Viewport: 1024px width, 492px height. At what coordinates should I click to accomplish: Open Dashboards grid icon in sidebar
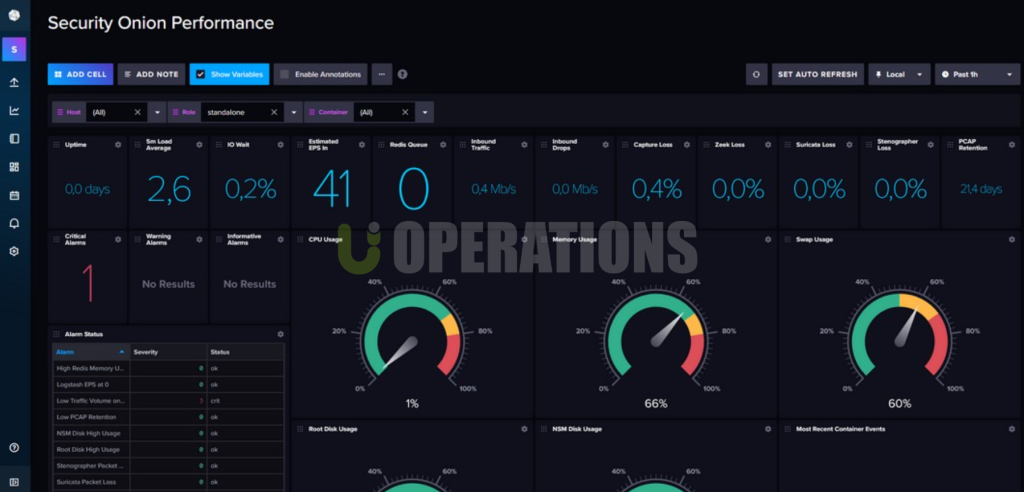14,167
